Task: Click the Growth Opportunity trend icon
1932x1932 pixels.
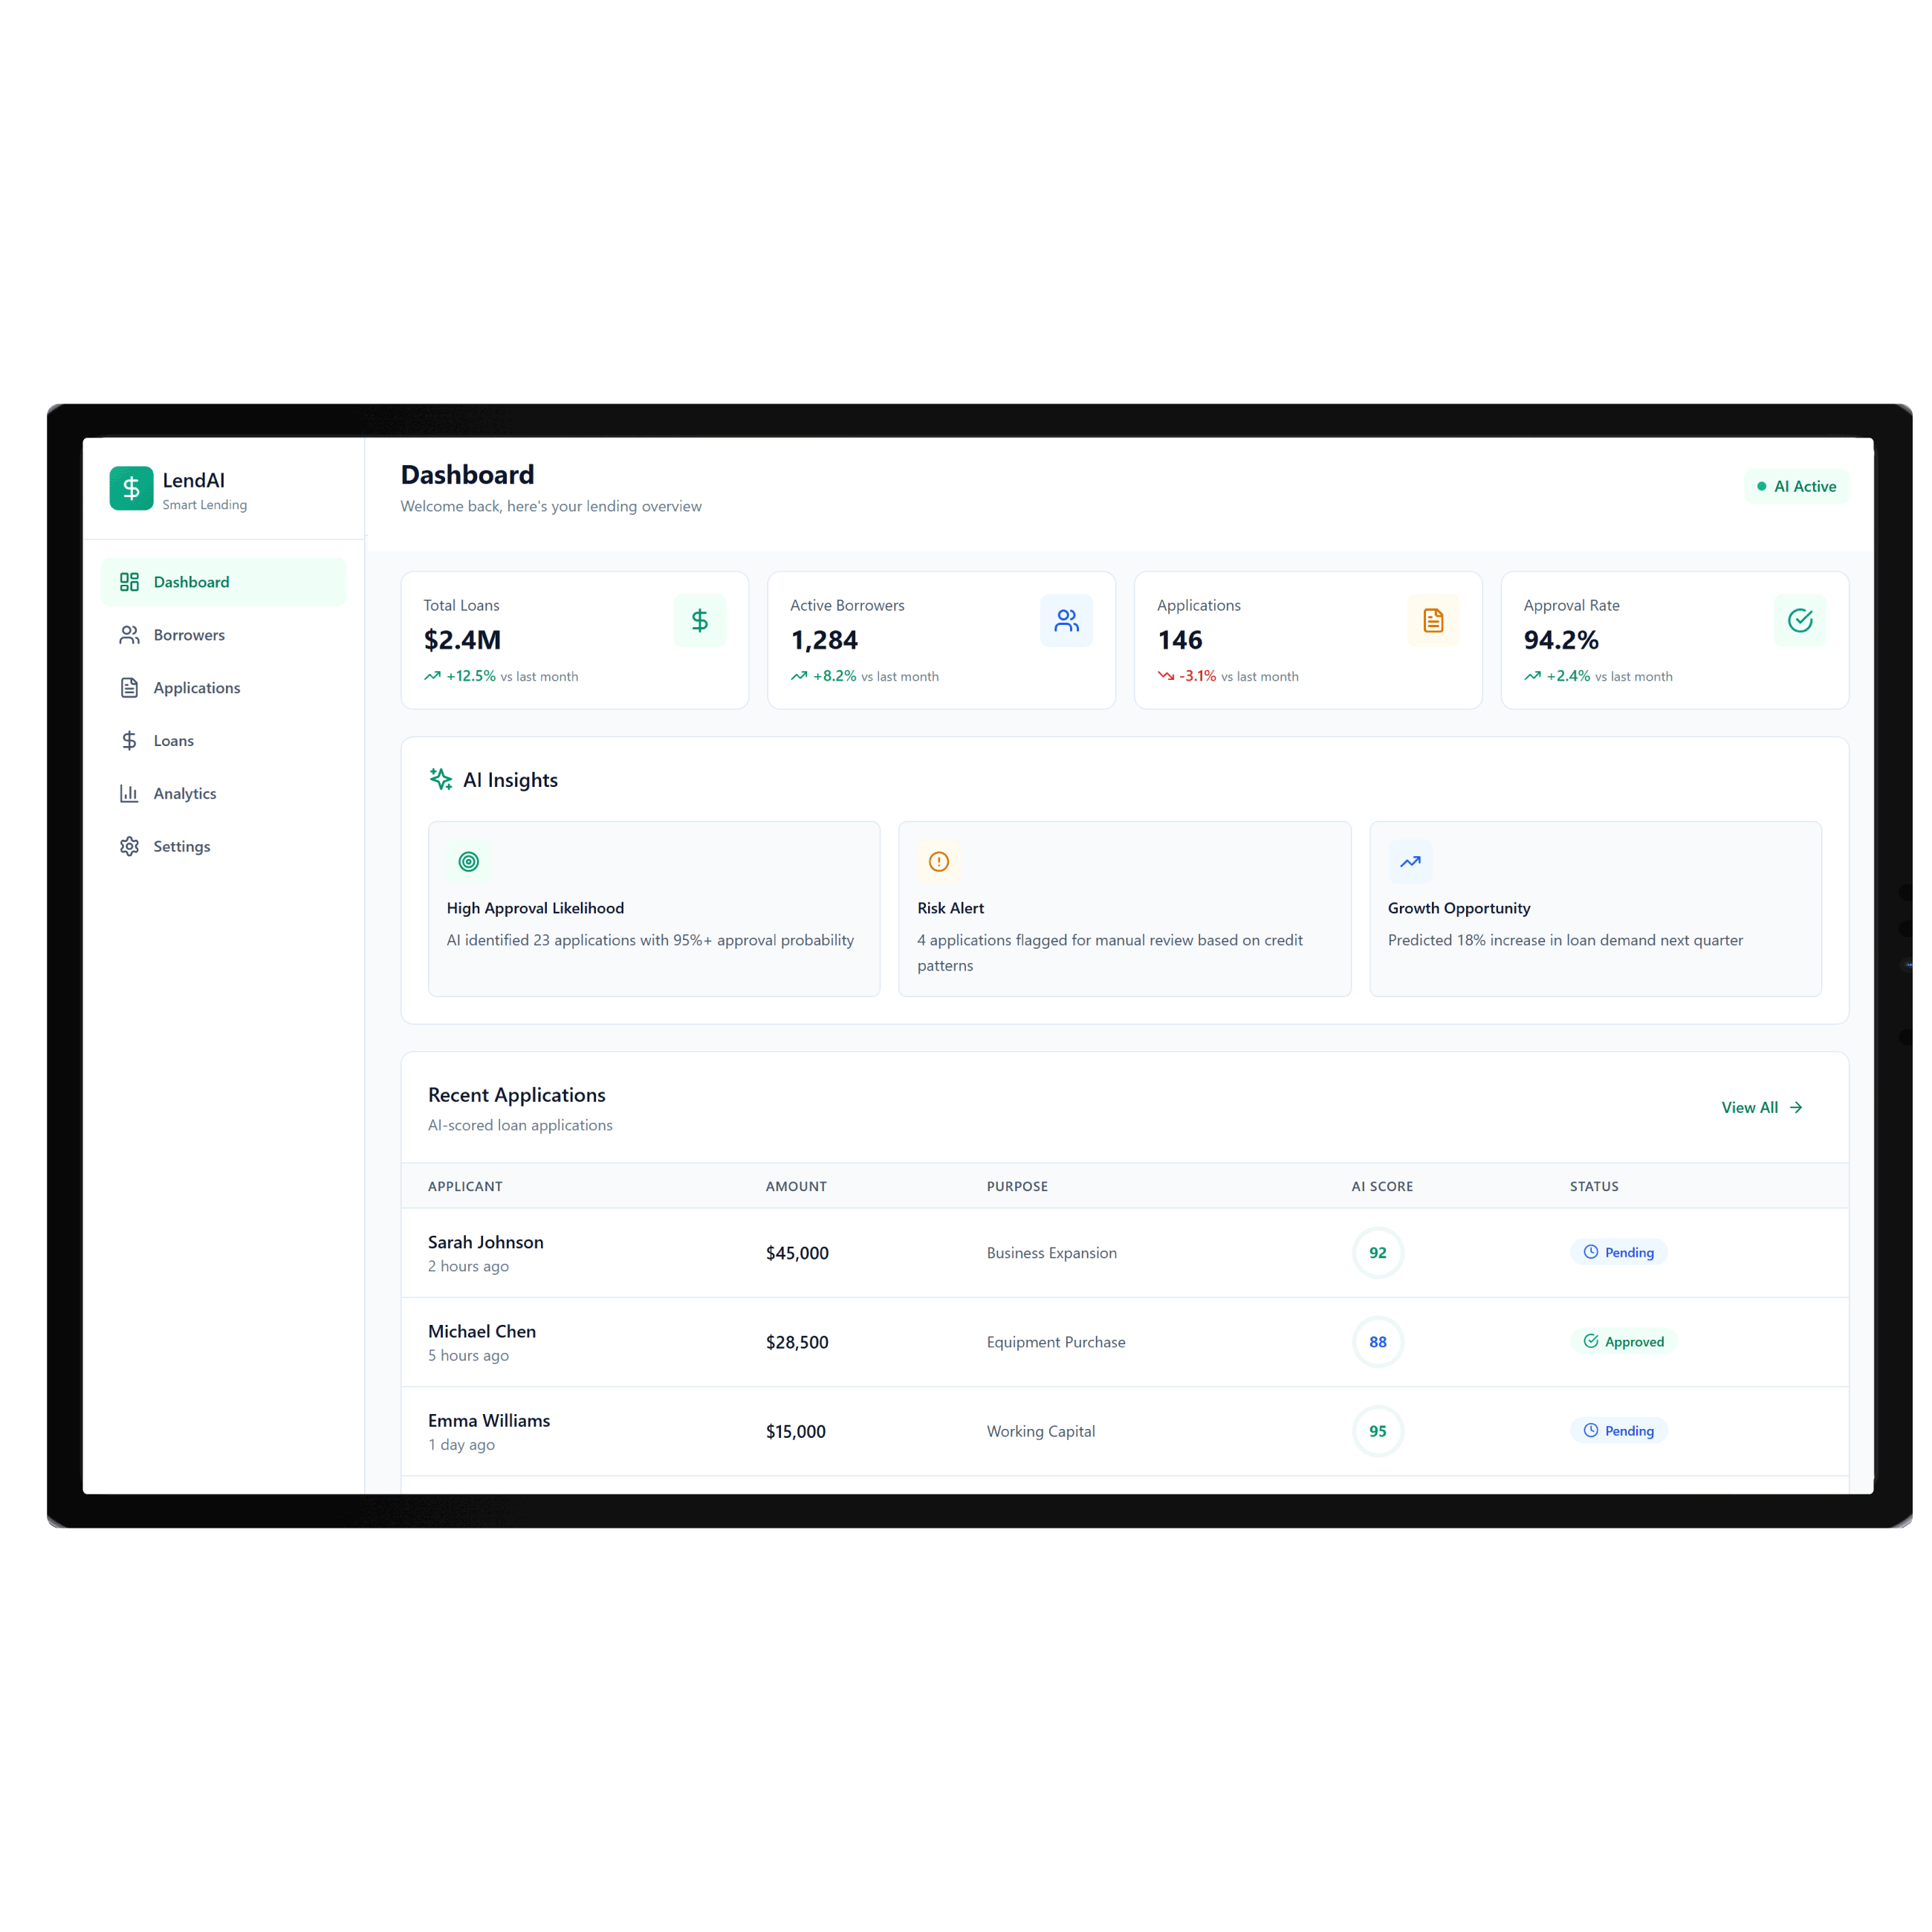Action: (1410, 861)
